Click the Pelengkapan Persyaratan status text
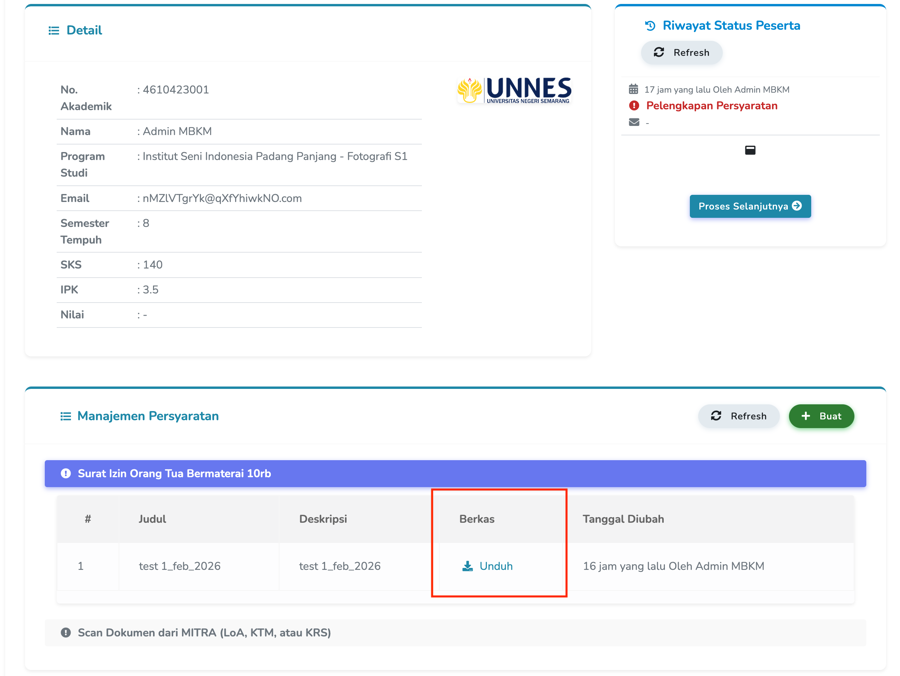The image size is (900, 676). (x=711, y=106)
